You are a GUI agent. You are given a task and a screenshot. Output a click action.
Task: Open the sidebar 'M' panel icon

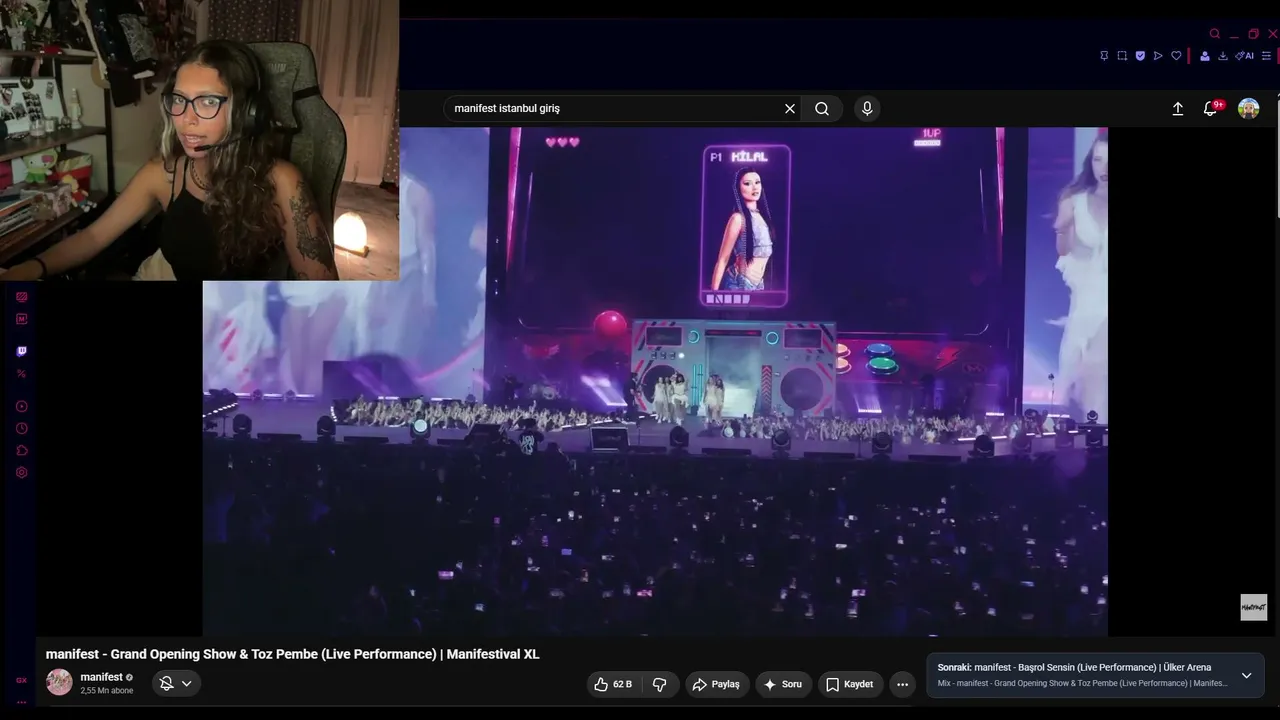click(x=22, y=319)
